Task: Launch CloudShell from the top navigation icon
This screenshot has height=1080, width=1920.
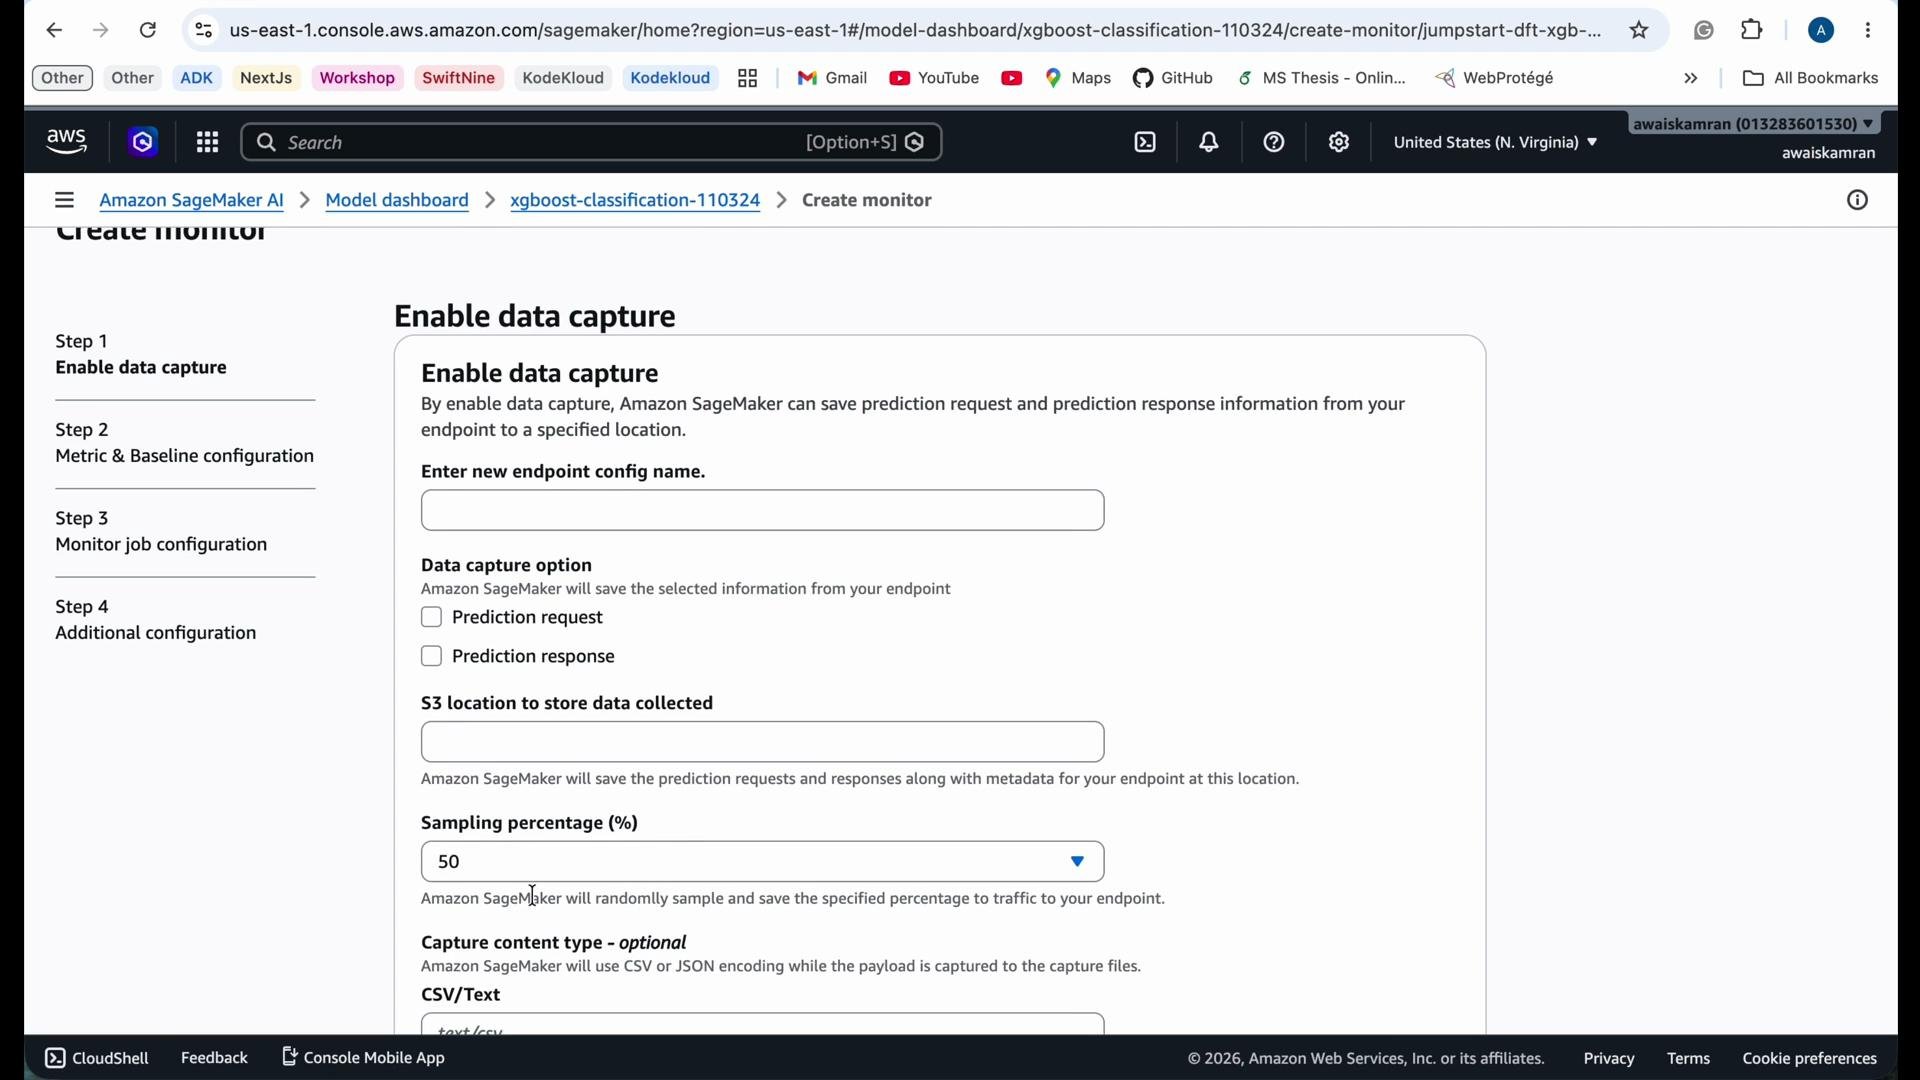Action: pyautogui.click(x=1146, y=143)
